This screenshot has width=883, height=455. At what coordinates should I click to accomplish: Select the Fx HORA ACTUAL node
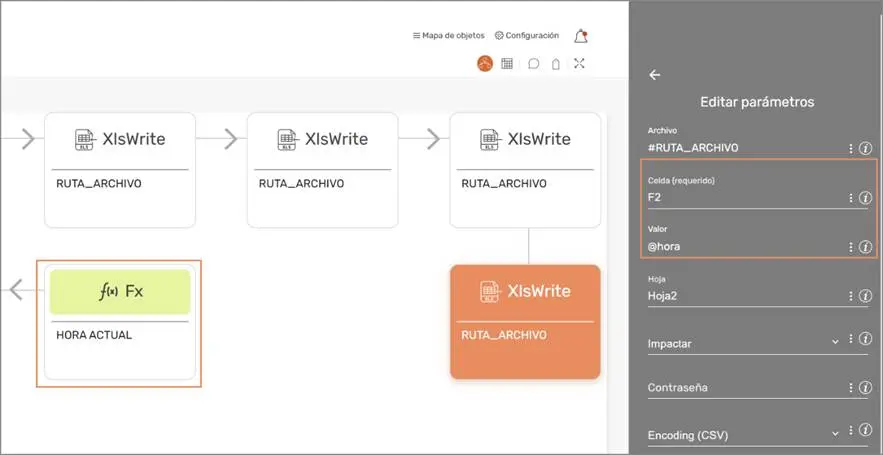click(119, 324)
